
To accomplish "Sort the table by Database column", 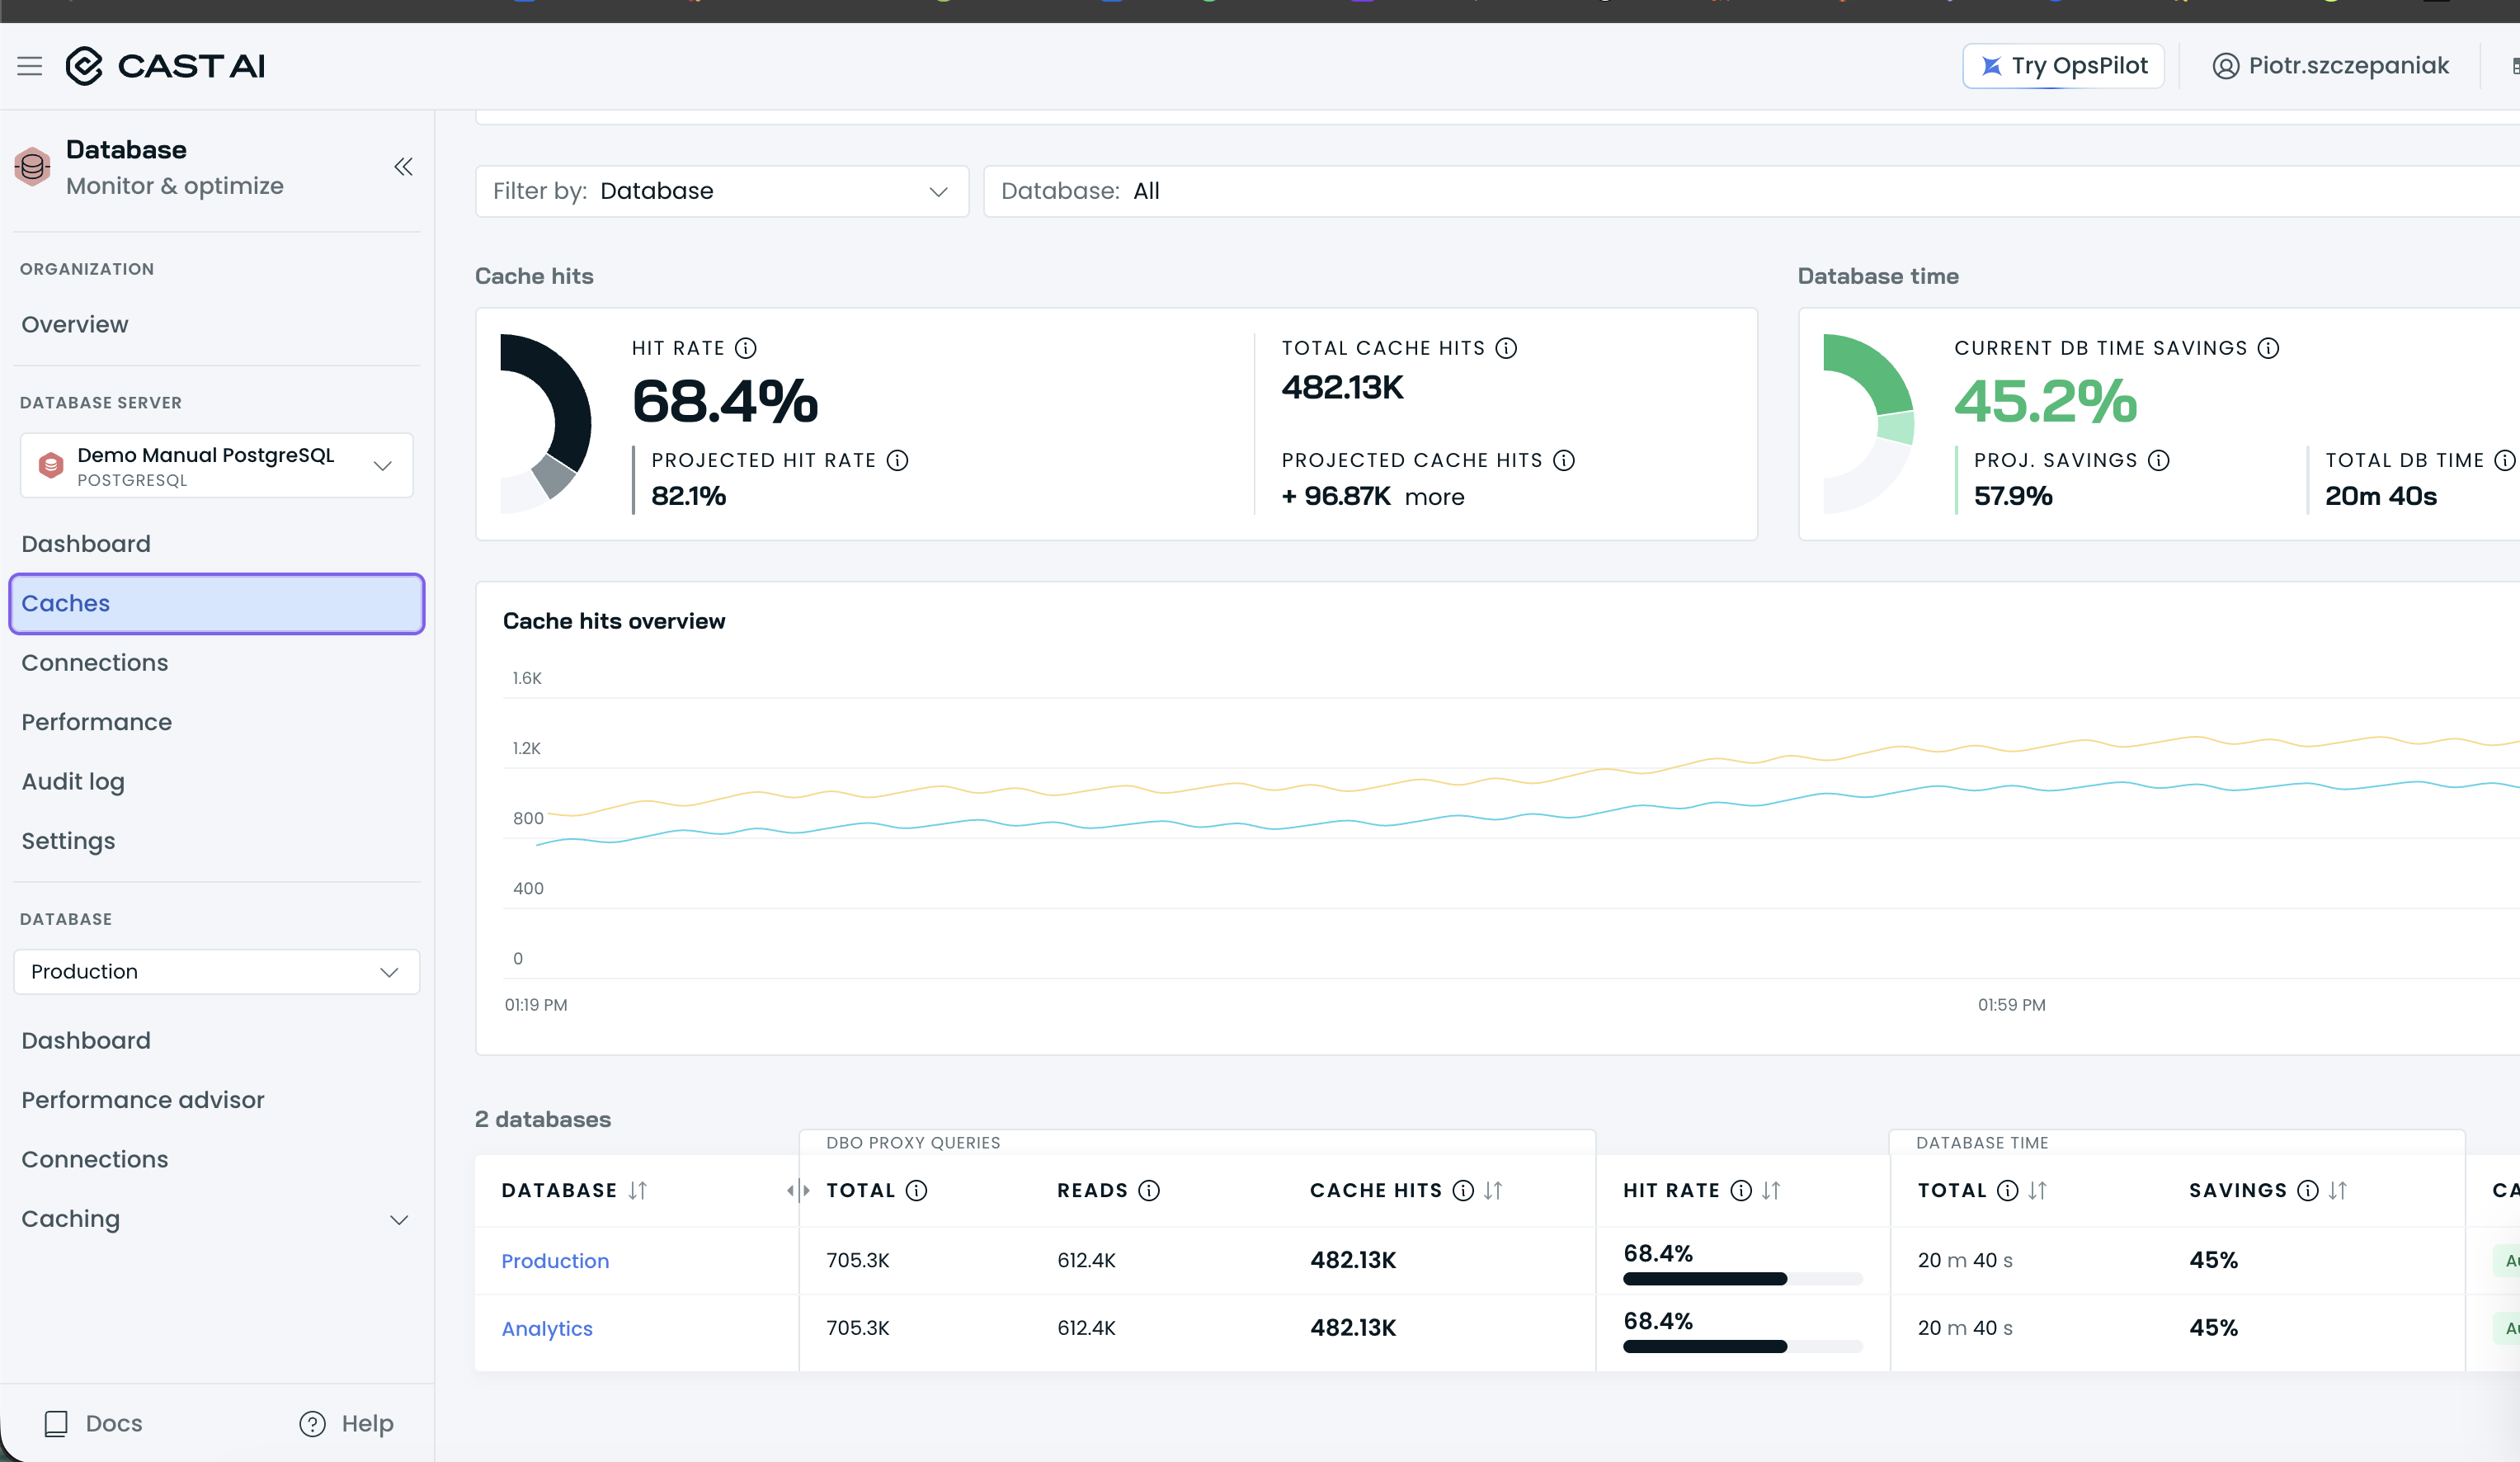I will pos(638,1190).
